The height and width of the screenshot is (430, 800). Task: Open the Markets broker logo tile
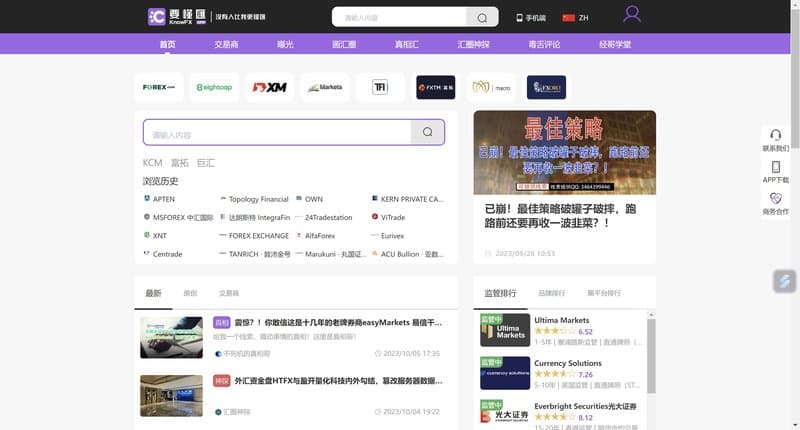coord(325,87)
